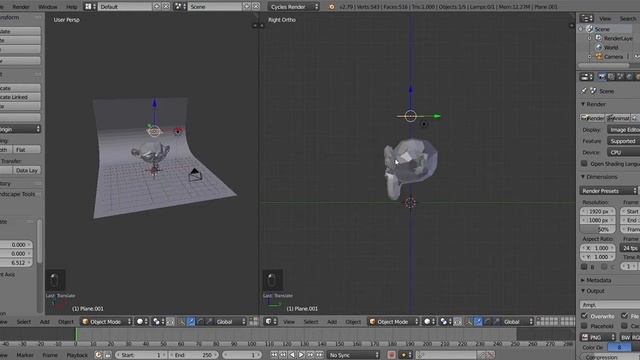The width and height of the screenshot is (640, 360).
Task: Click the screen layout browse icon beside Default
Action: (x=90, y=7)
